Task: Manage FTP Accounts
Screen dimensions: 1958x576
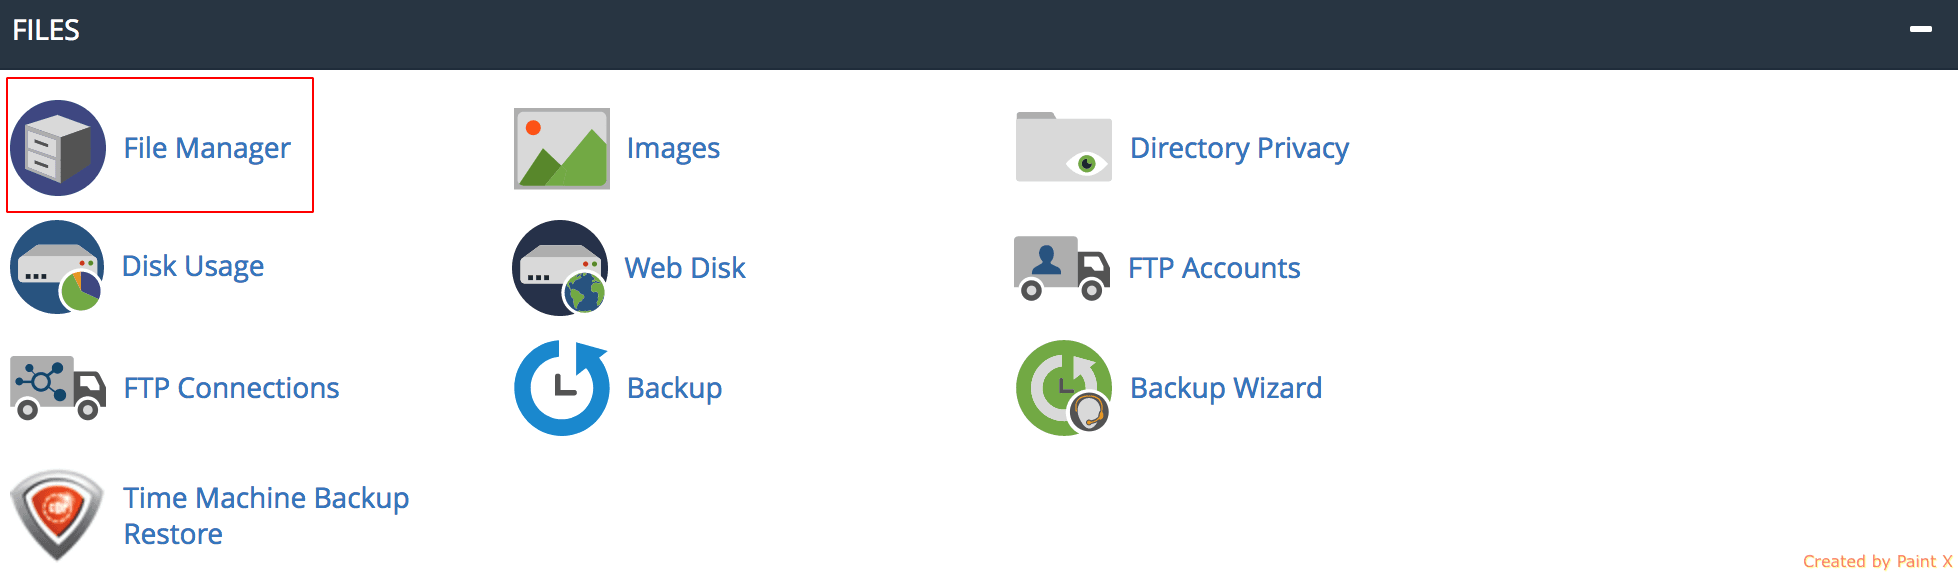Action: 1214,267
